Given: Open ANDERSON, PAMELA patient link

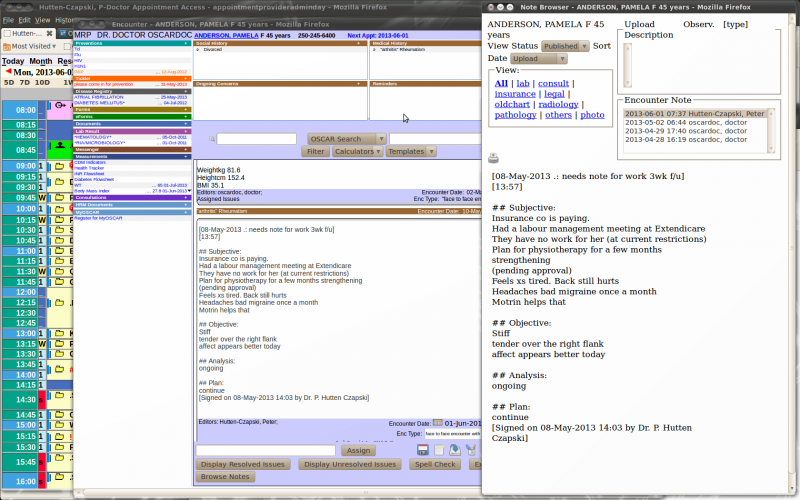Looking at the screenshot, I should 226,36.
